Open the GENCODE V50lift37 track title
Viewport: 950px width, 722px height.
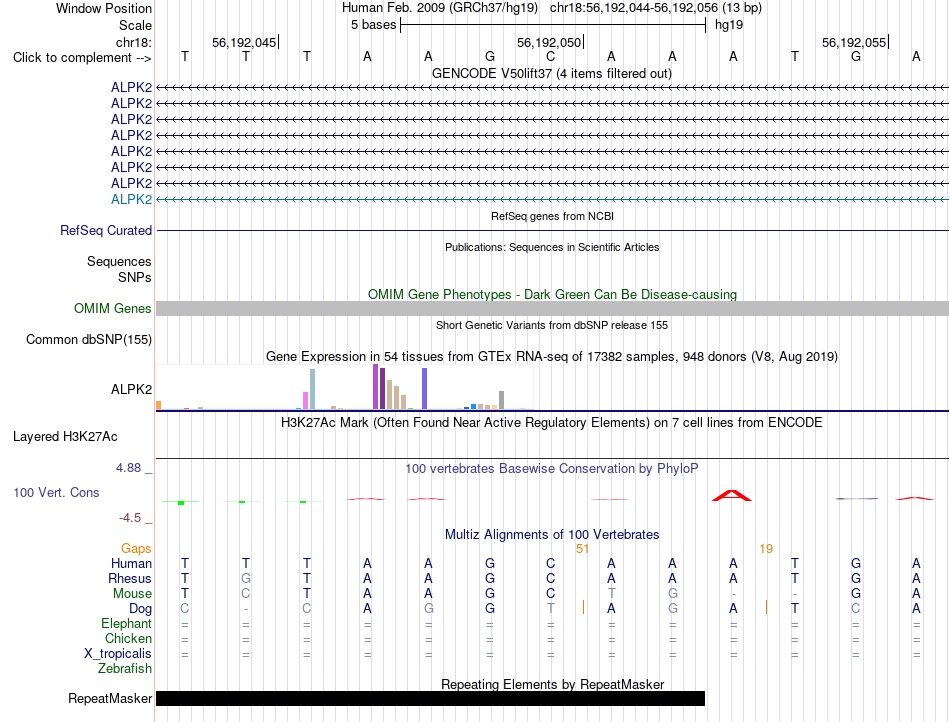pos(551,73)
